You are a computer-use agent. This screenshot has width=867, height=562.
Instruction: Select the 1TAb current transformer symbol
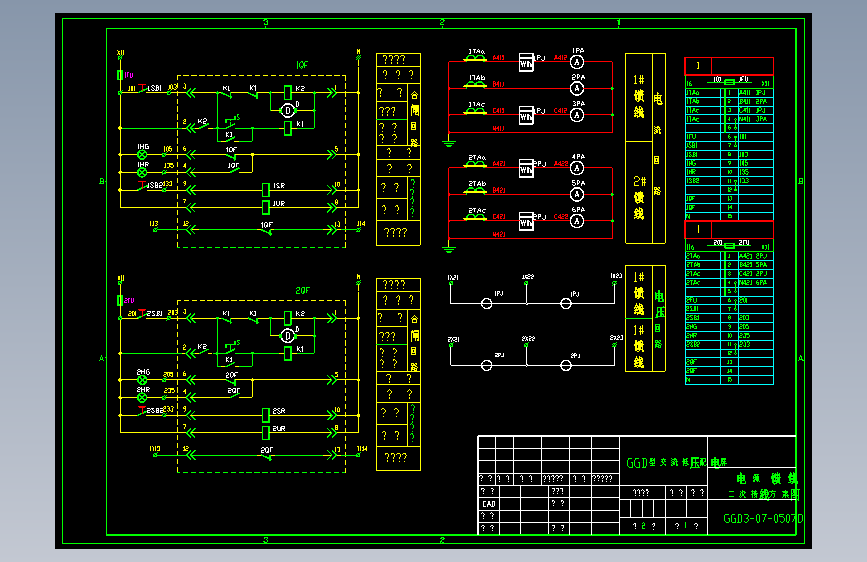click(x=475, y=85)
